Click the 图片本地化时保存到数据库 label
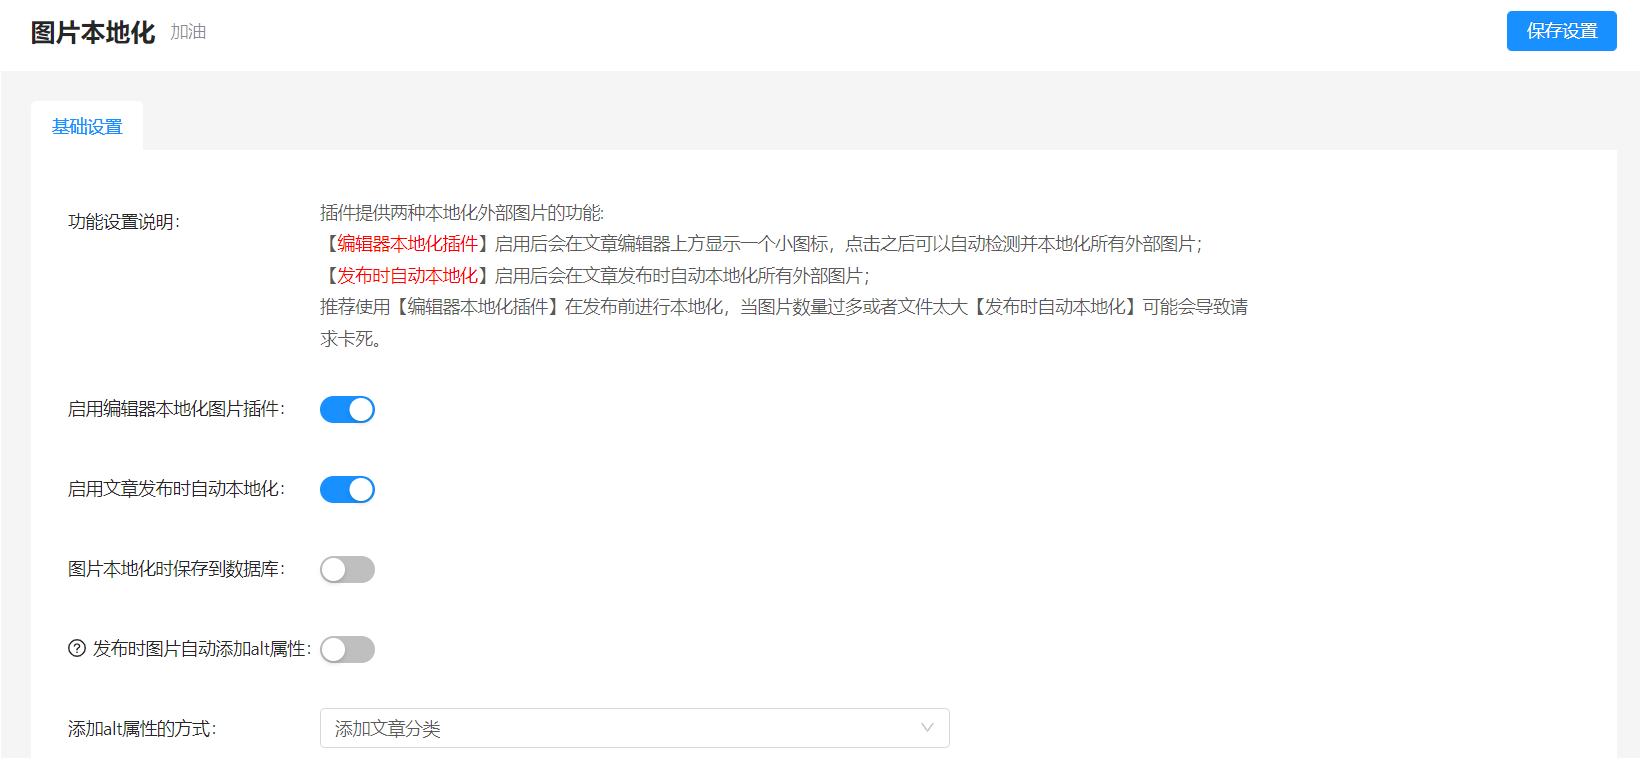This screenshot has width=1640, height=758. (176, 569)
